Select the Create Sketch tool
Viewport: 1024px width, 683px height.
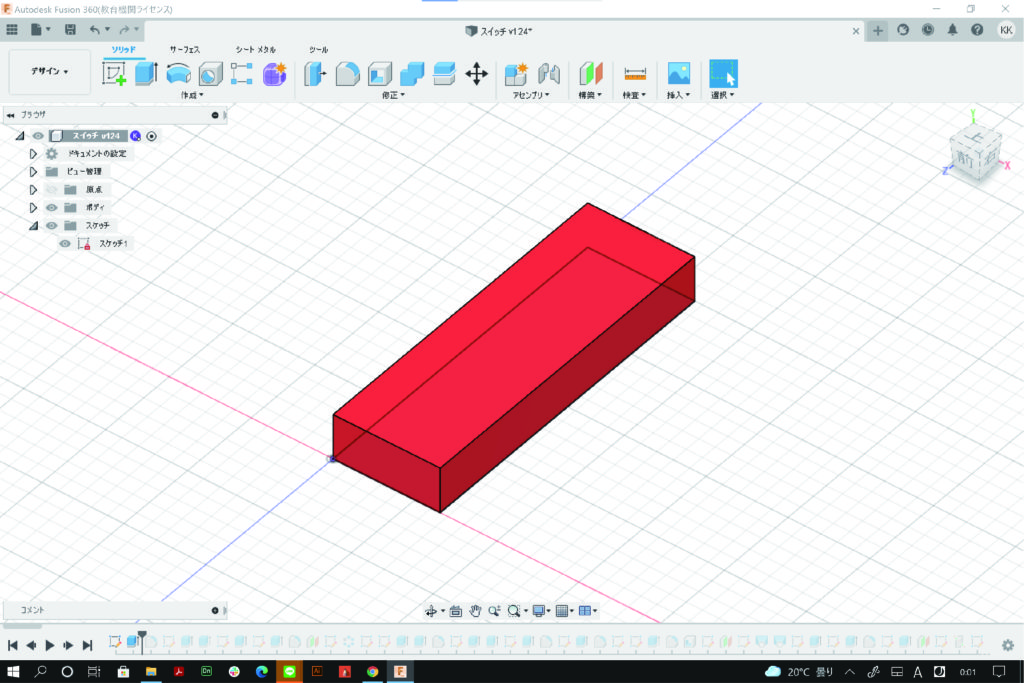pos(114,73)
